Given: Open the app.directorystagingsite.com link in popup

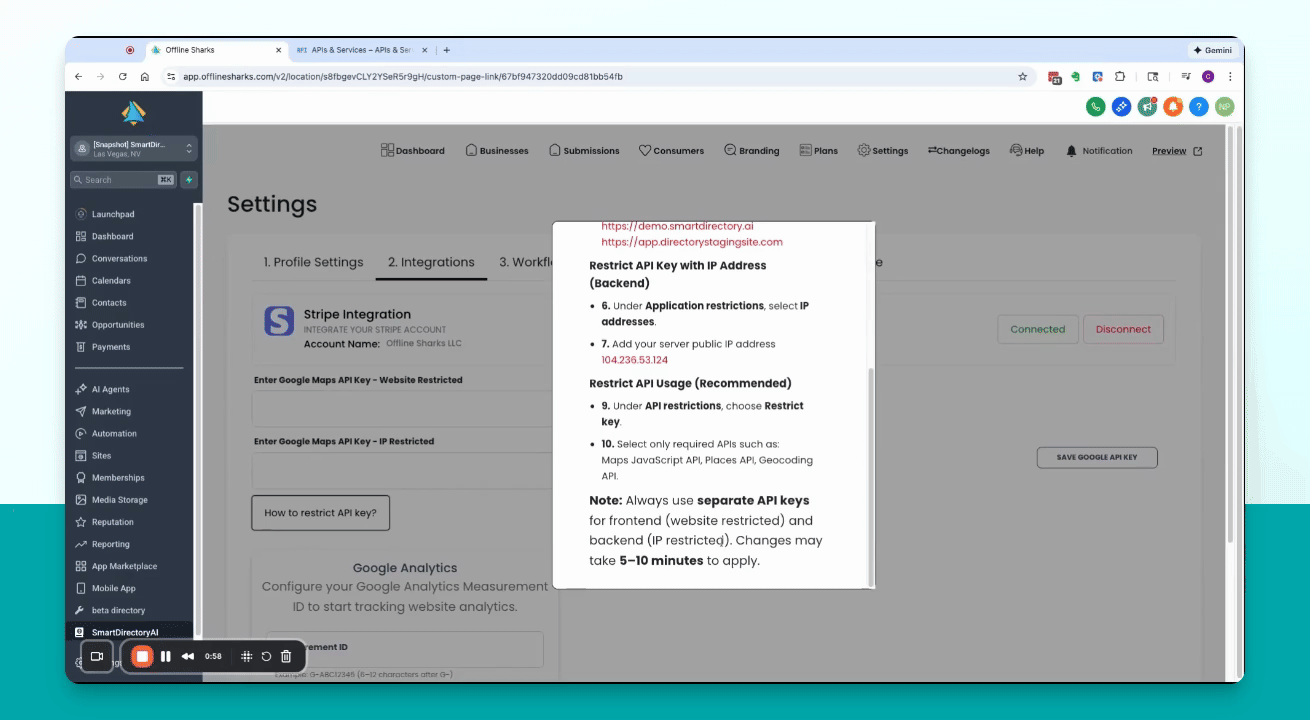Looking at the screenshot, I should click(x=692, y=242).
